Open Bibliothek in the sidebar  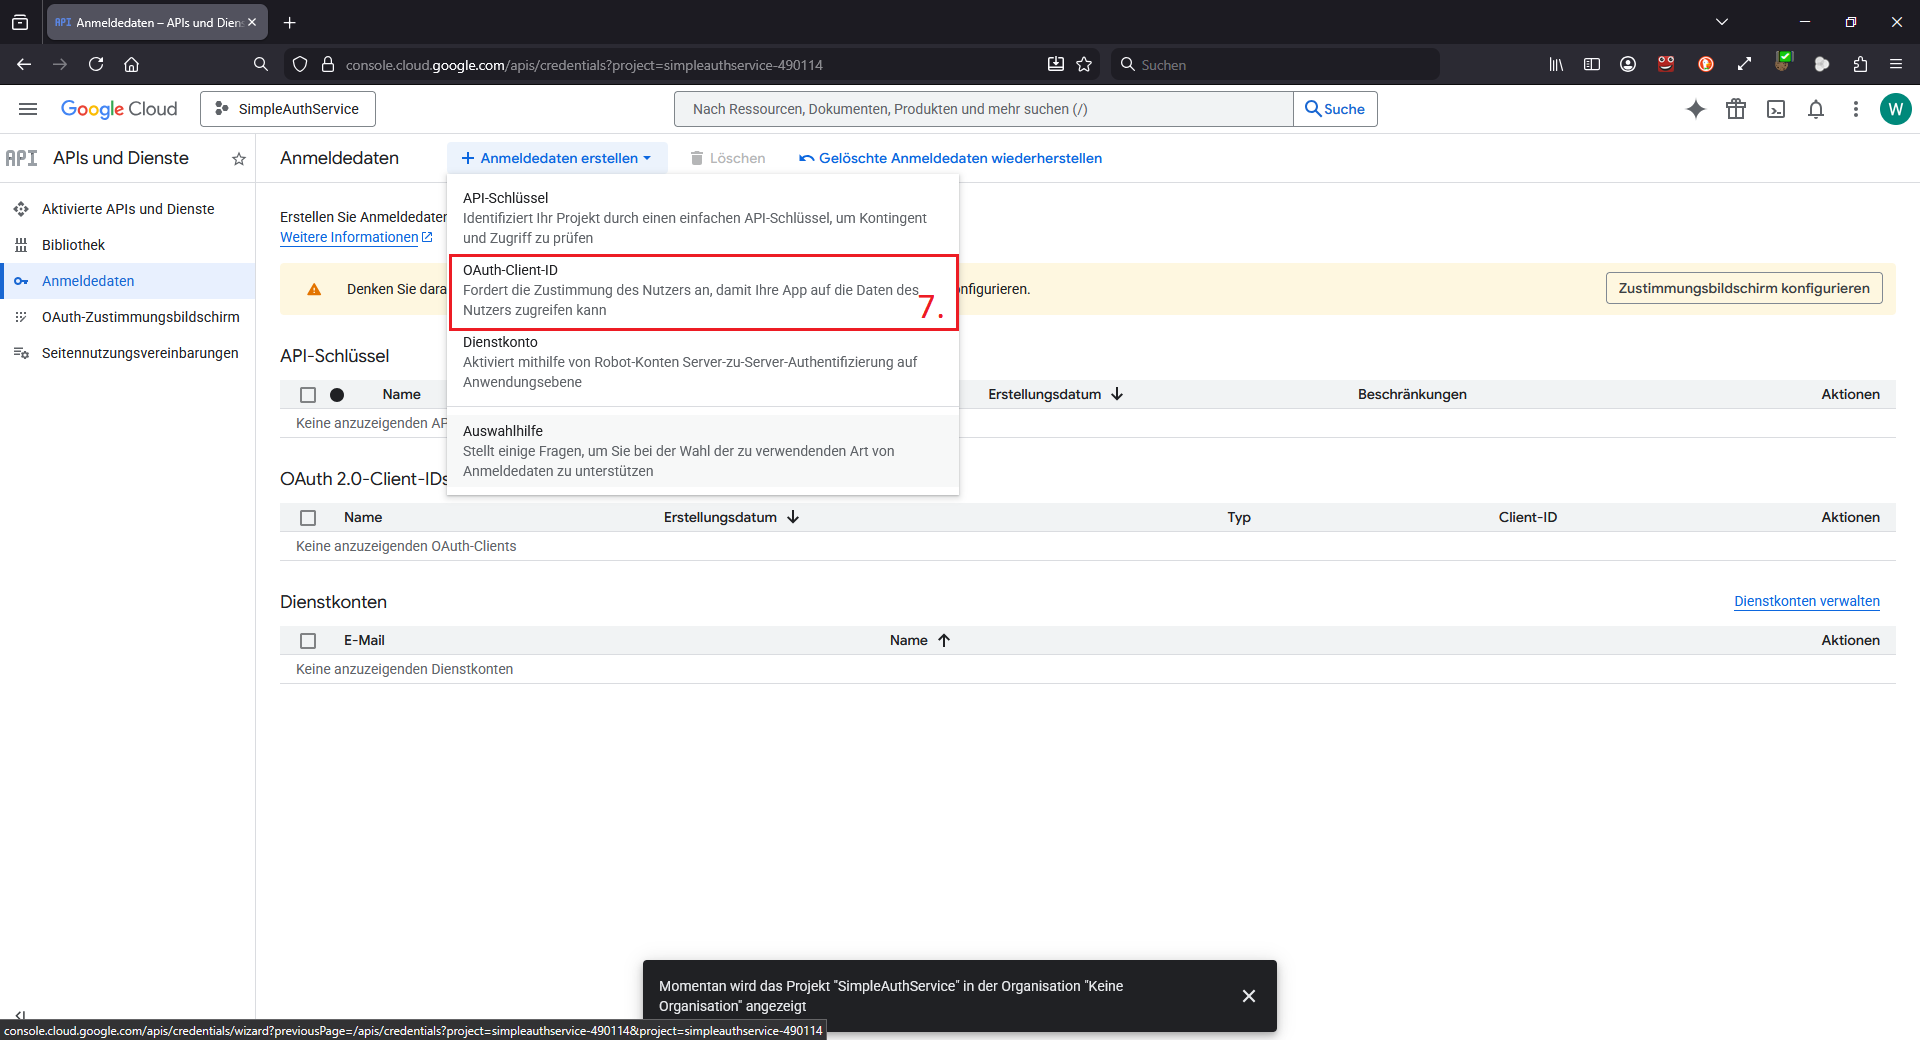(128, 245)
